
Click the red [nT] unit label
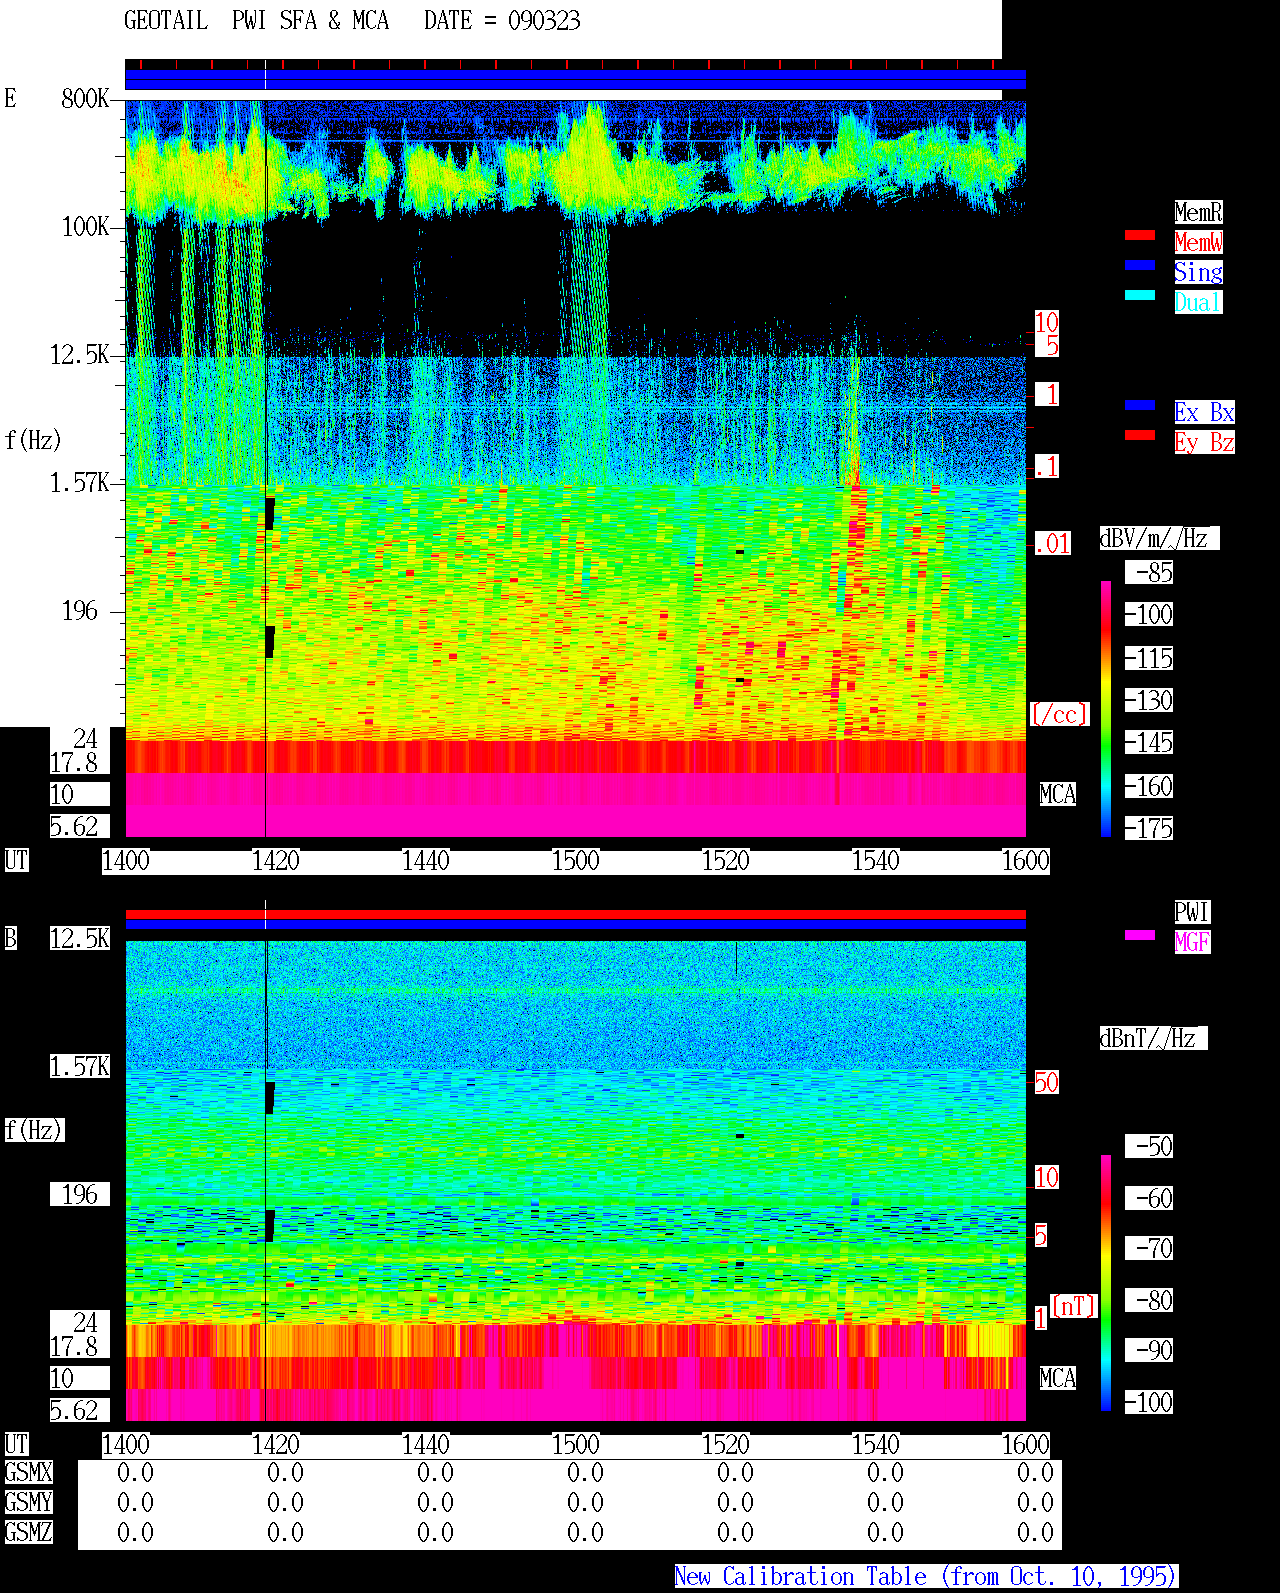[x=1074, y=1306]
